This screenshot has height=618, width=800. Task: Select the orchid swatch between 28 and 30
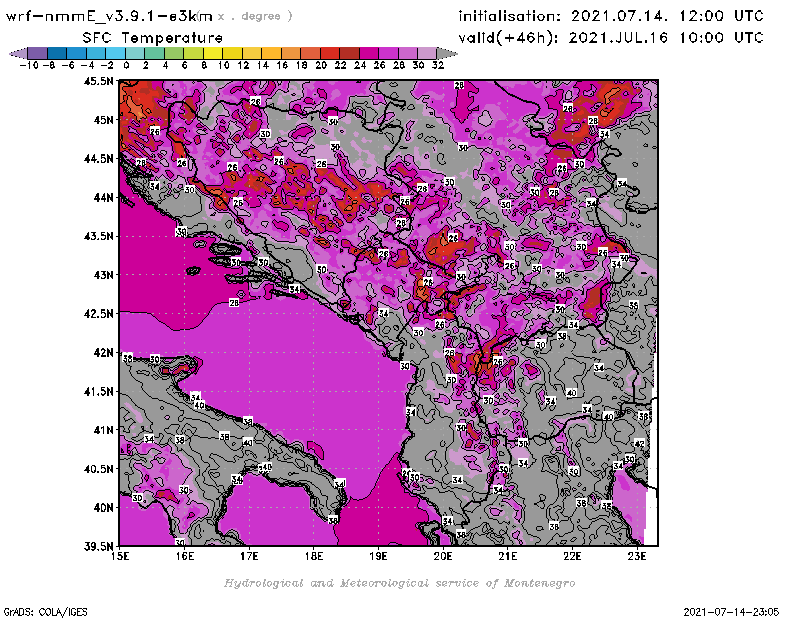coord(408,54)
